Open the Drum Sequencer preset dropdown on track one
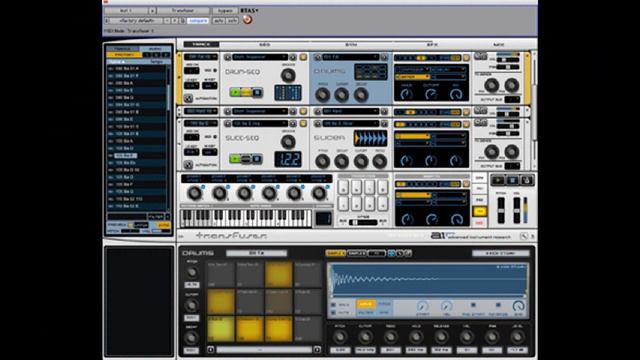 point(260,57)
